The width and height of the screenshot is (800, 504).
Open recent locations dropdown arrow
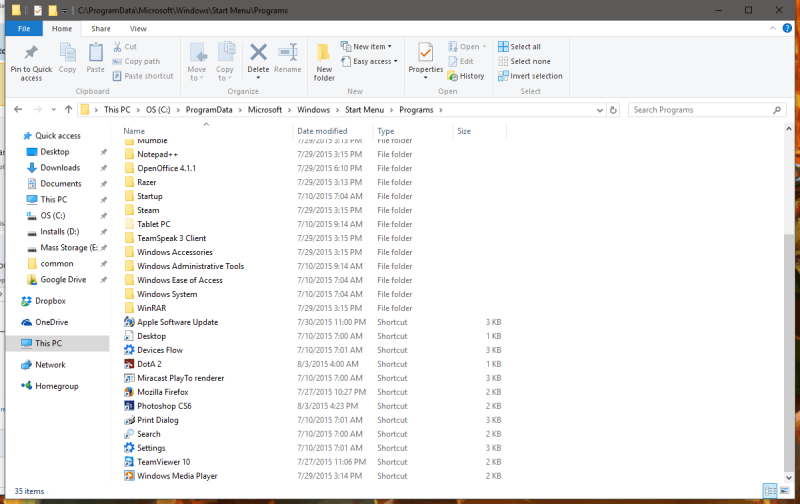tap(54, 110)
